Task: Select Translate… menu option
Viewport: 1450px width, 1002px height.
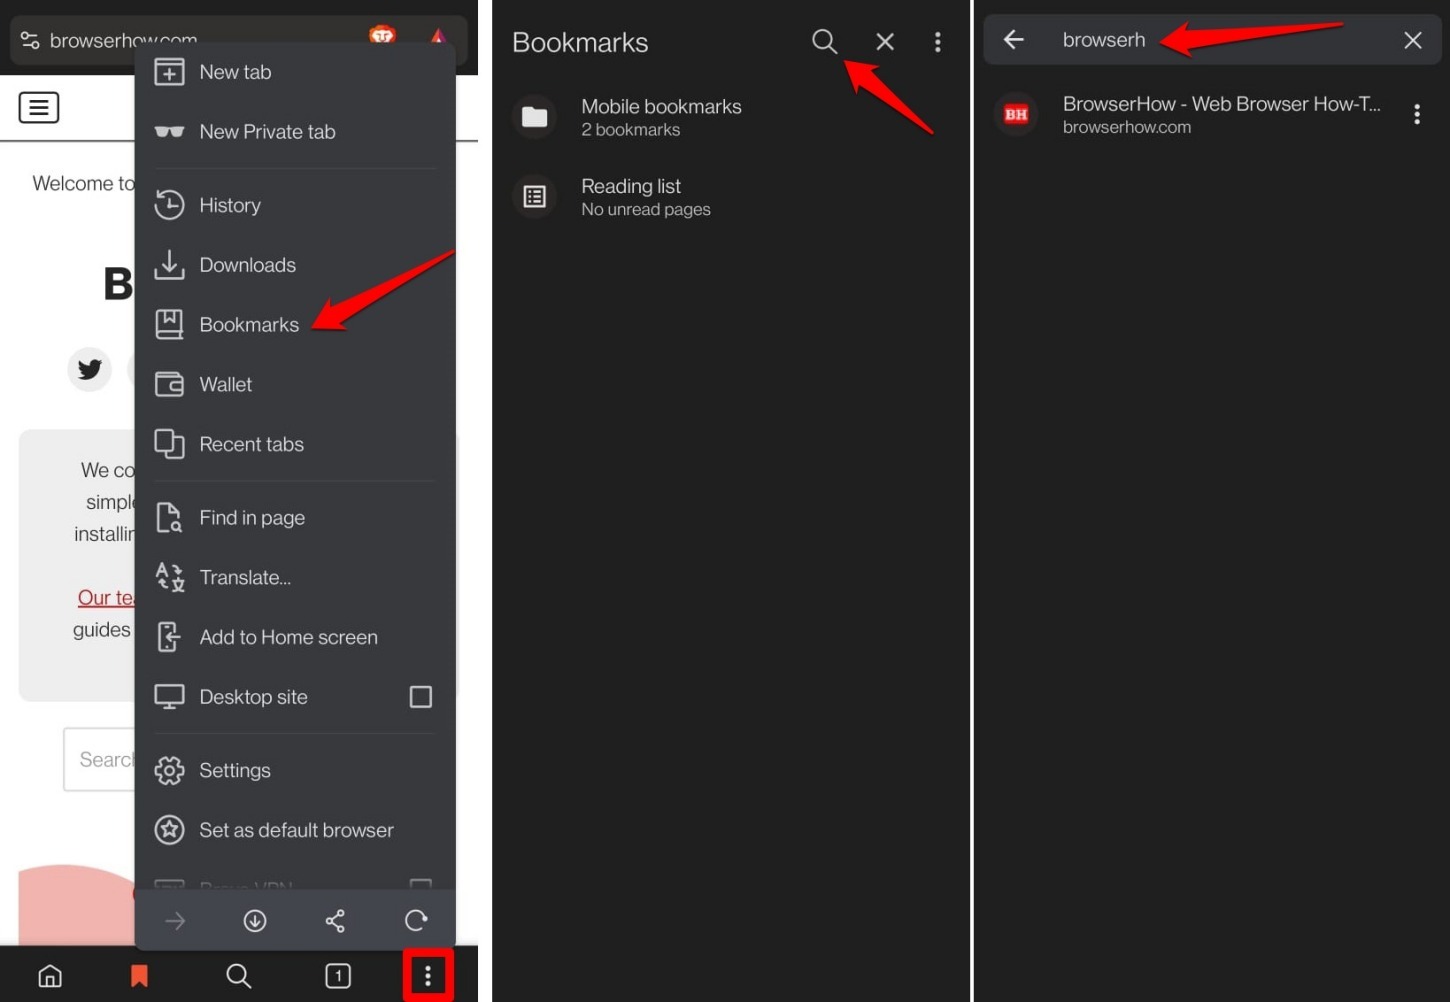Action: point(295,578)
